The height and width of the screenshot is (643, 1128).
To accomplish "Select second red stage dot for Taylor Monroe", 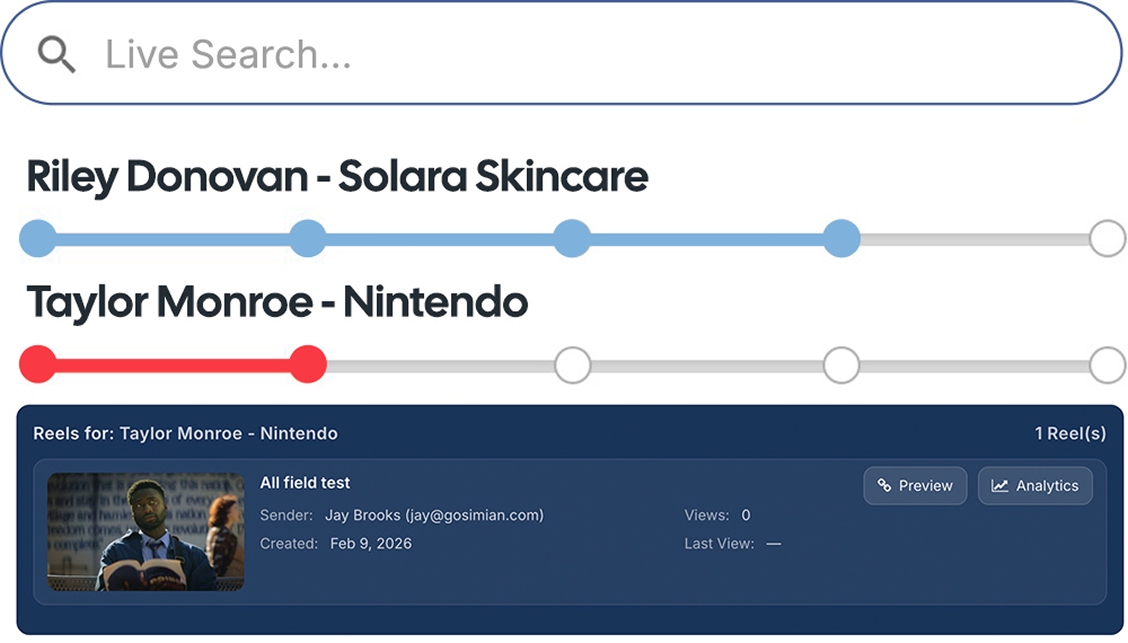I will tap(308, 364).
